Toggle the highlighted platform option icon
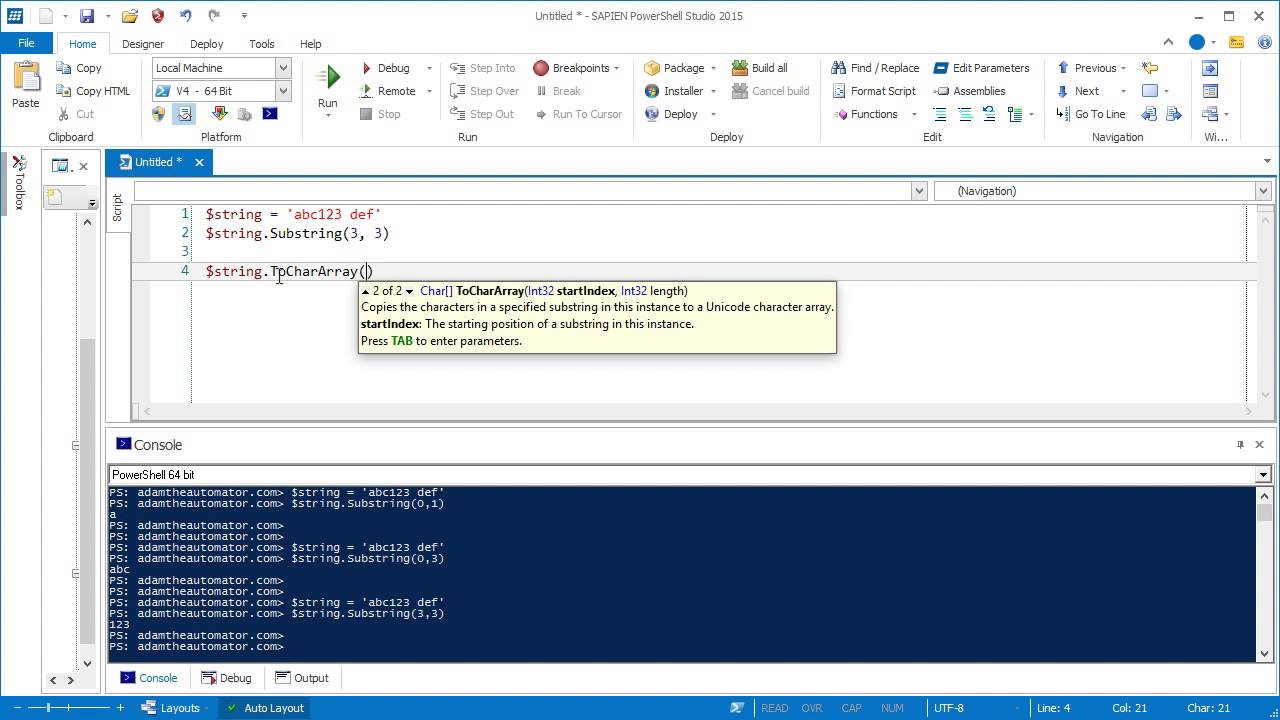Viewport: 1280px width, 720px height. (x=184, y=114)
